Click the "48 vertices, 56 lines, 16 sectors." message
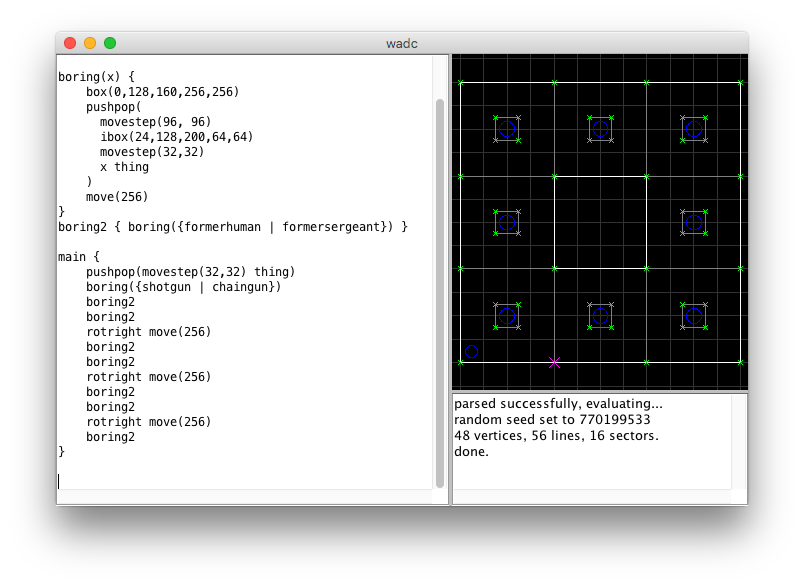The width and height of the screenshot is (804, 586). click(556, 436)
